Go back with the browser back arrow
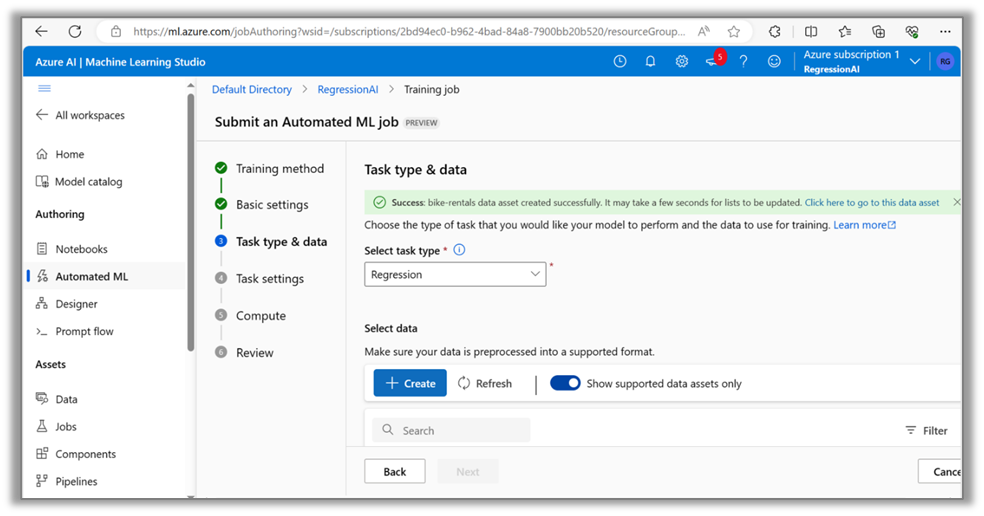This screenshot has height=516, width=984. click(41, 31)
